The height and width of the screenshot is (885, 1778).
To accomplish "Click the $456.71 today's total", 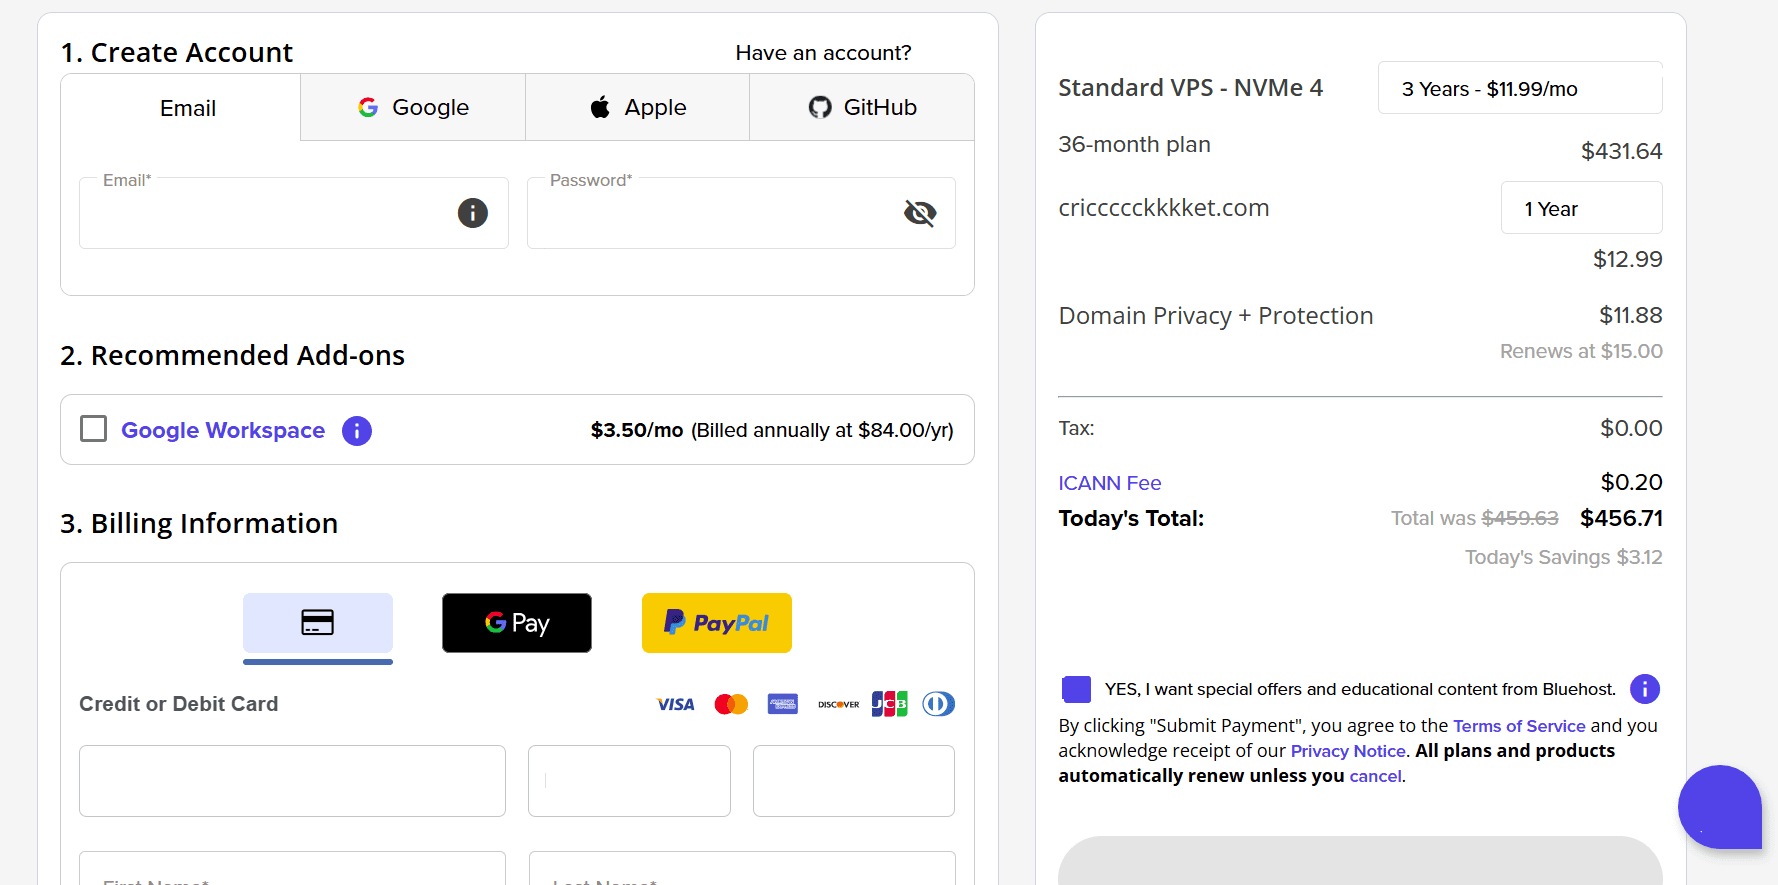I will pos(1621,518).
